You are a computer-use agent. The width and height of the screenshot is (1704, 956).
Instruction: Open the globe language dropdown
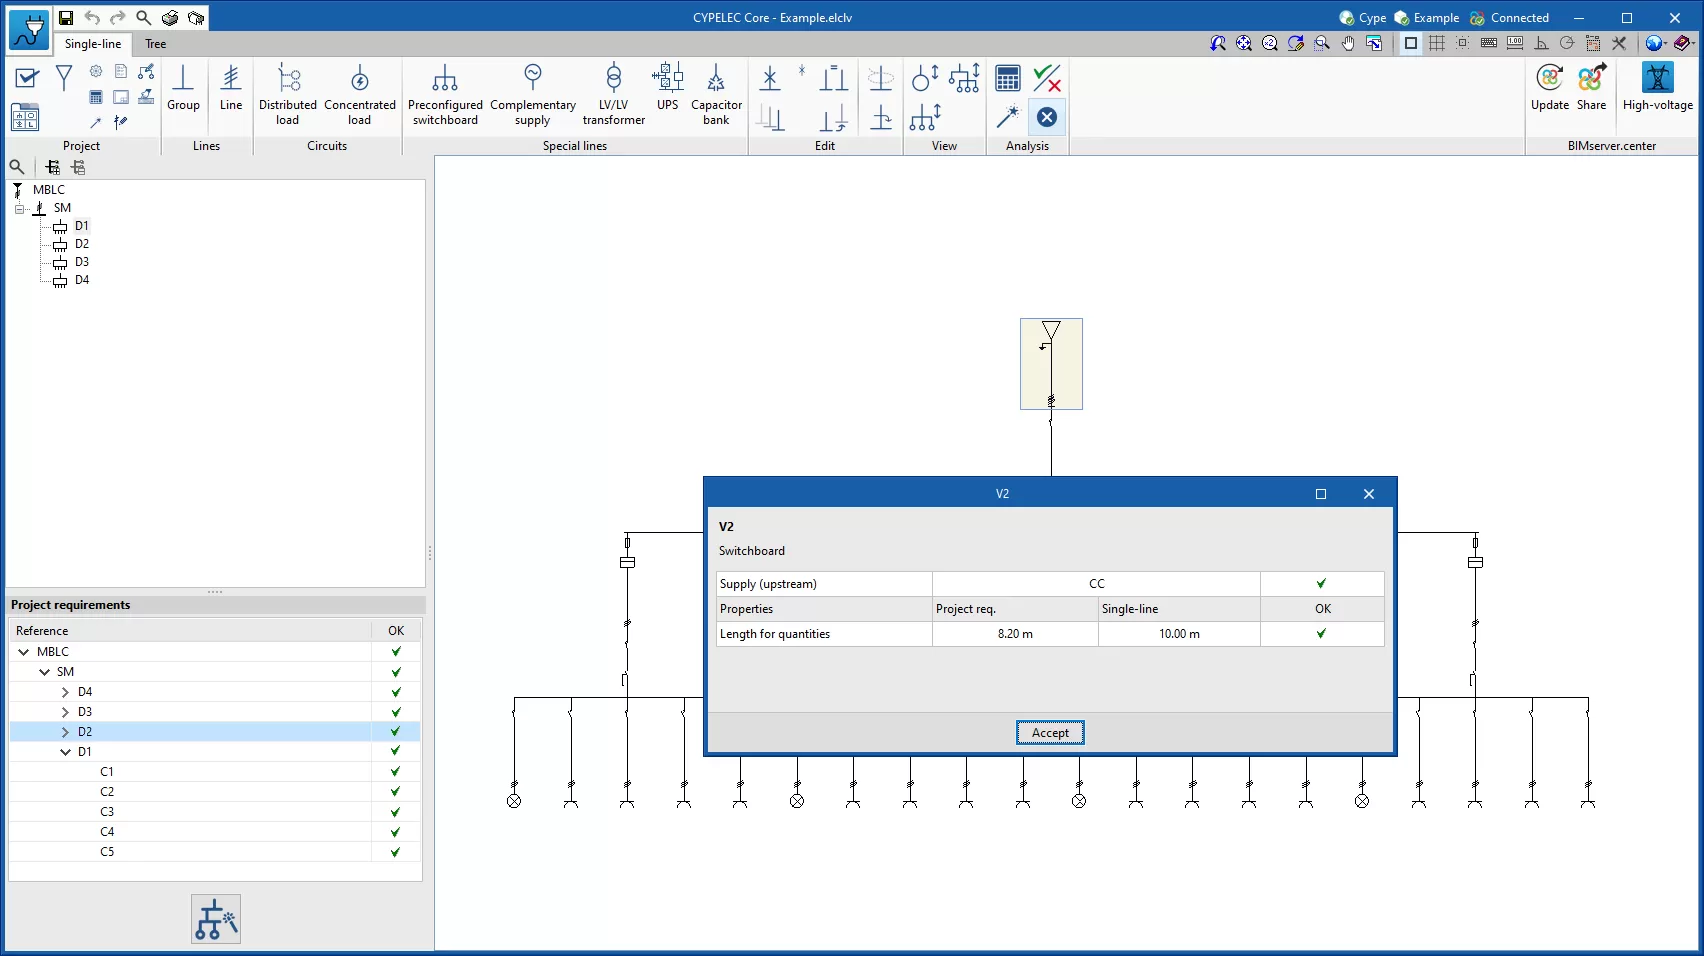[x=1657, y=43]
